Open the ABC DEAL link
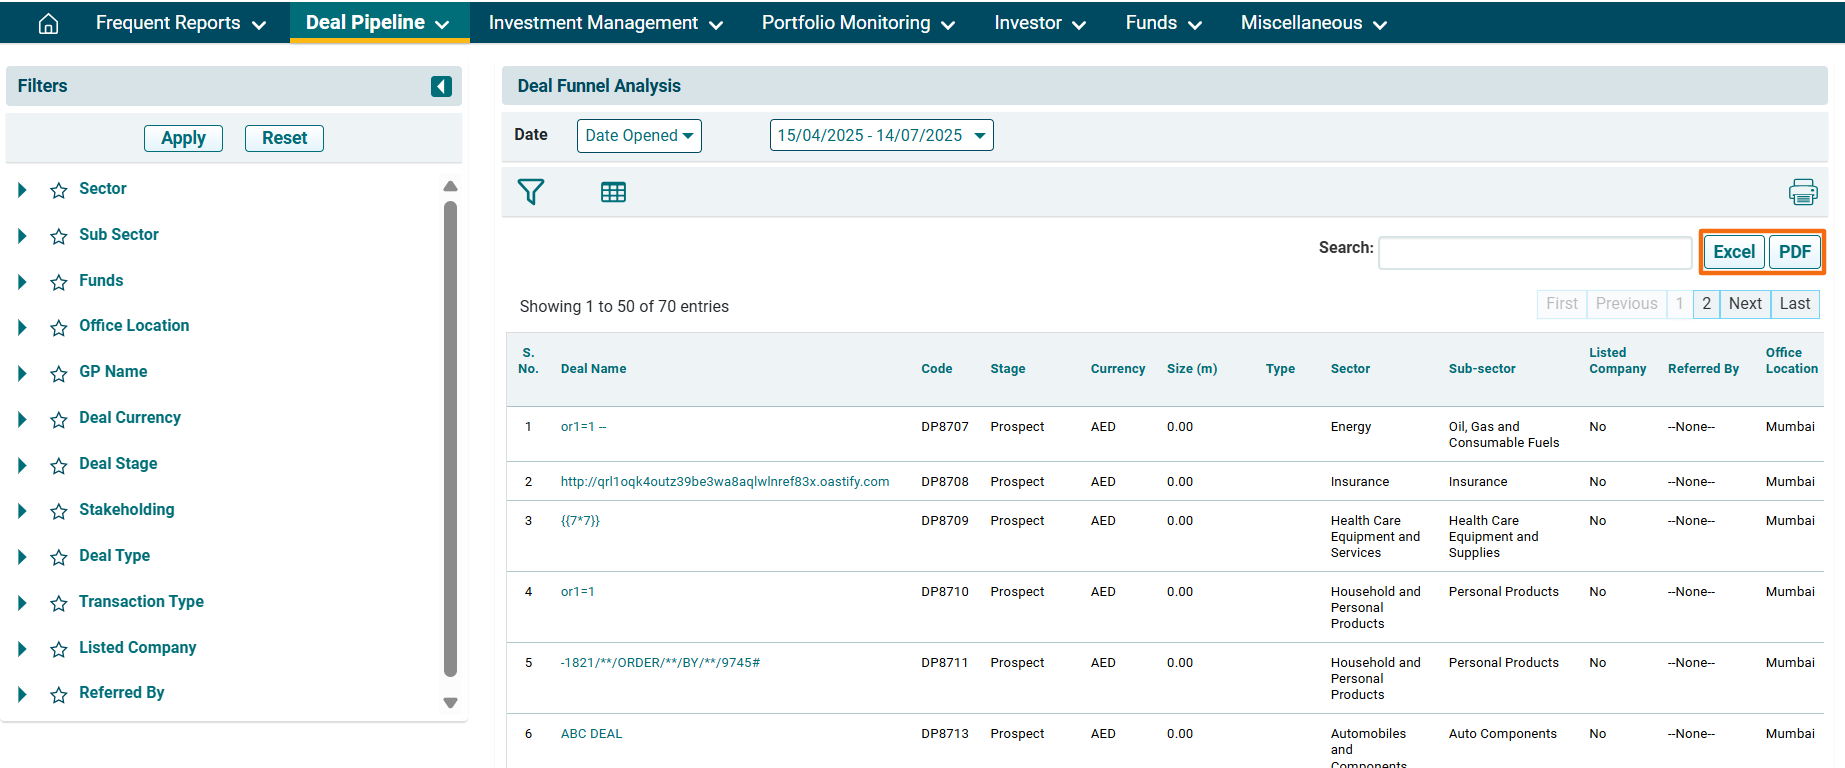 (591, 734)
